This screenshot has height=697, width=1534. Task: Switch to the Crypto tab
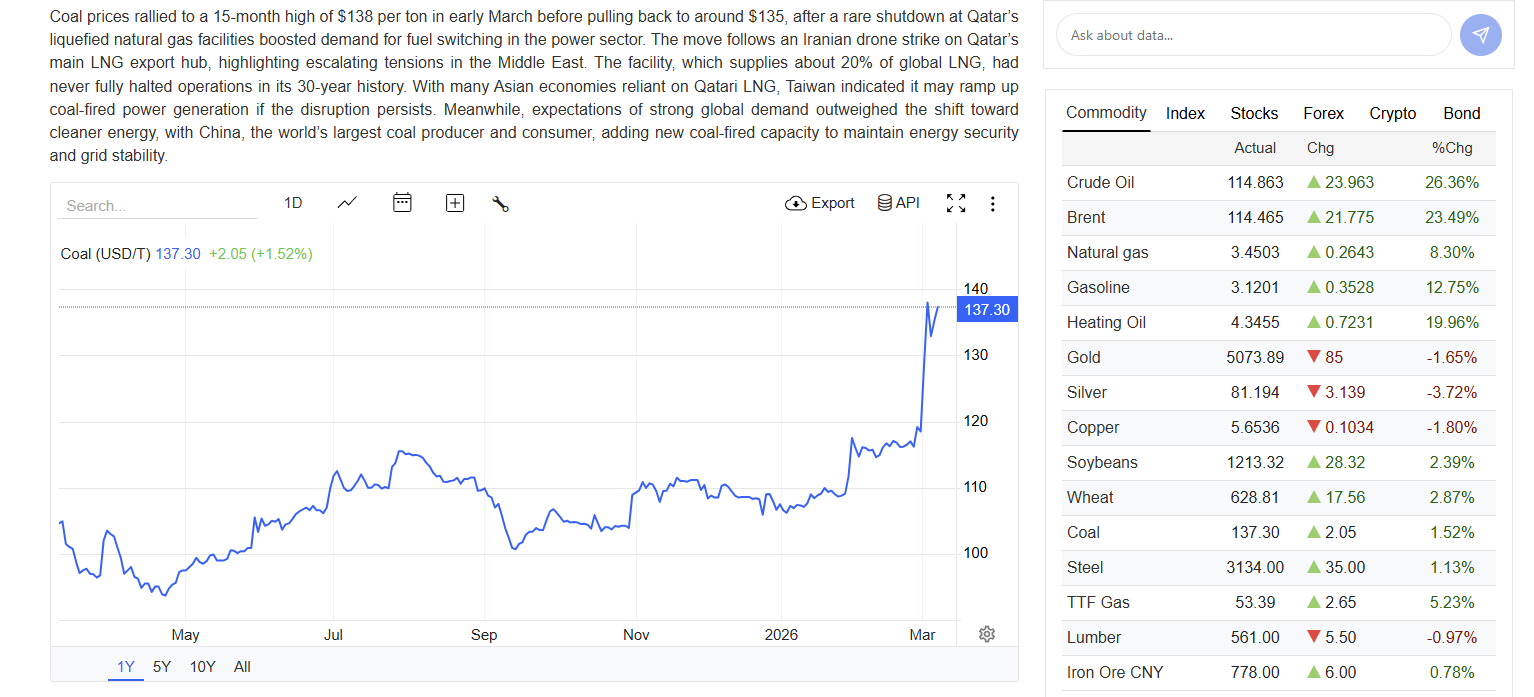pos(1393,113)
